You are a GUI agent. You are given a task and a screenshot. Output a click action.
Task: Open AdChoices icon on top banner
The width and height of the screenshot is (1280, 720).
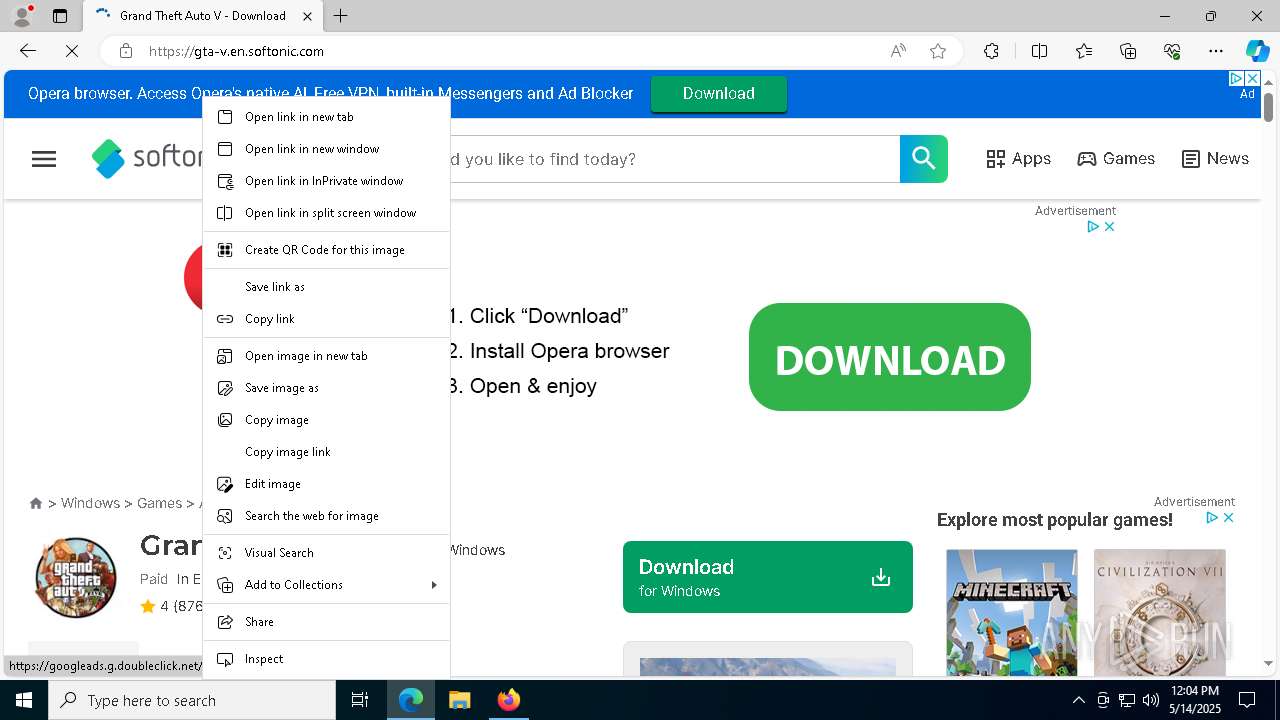click(x=1236, y=78)
